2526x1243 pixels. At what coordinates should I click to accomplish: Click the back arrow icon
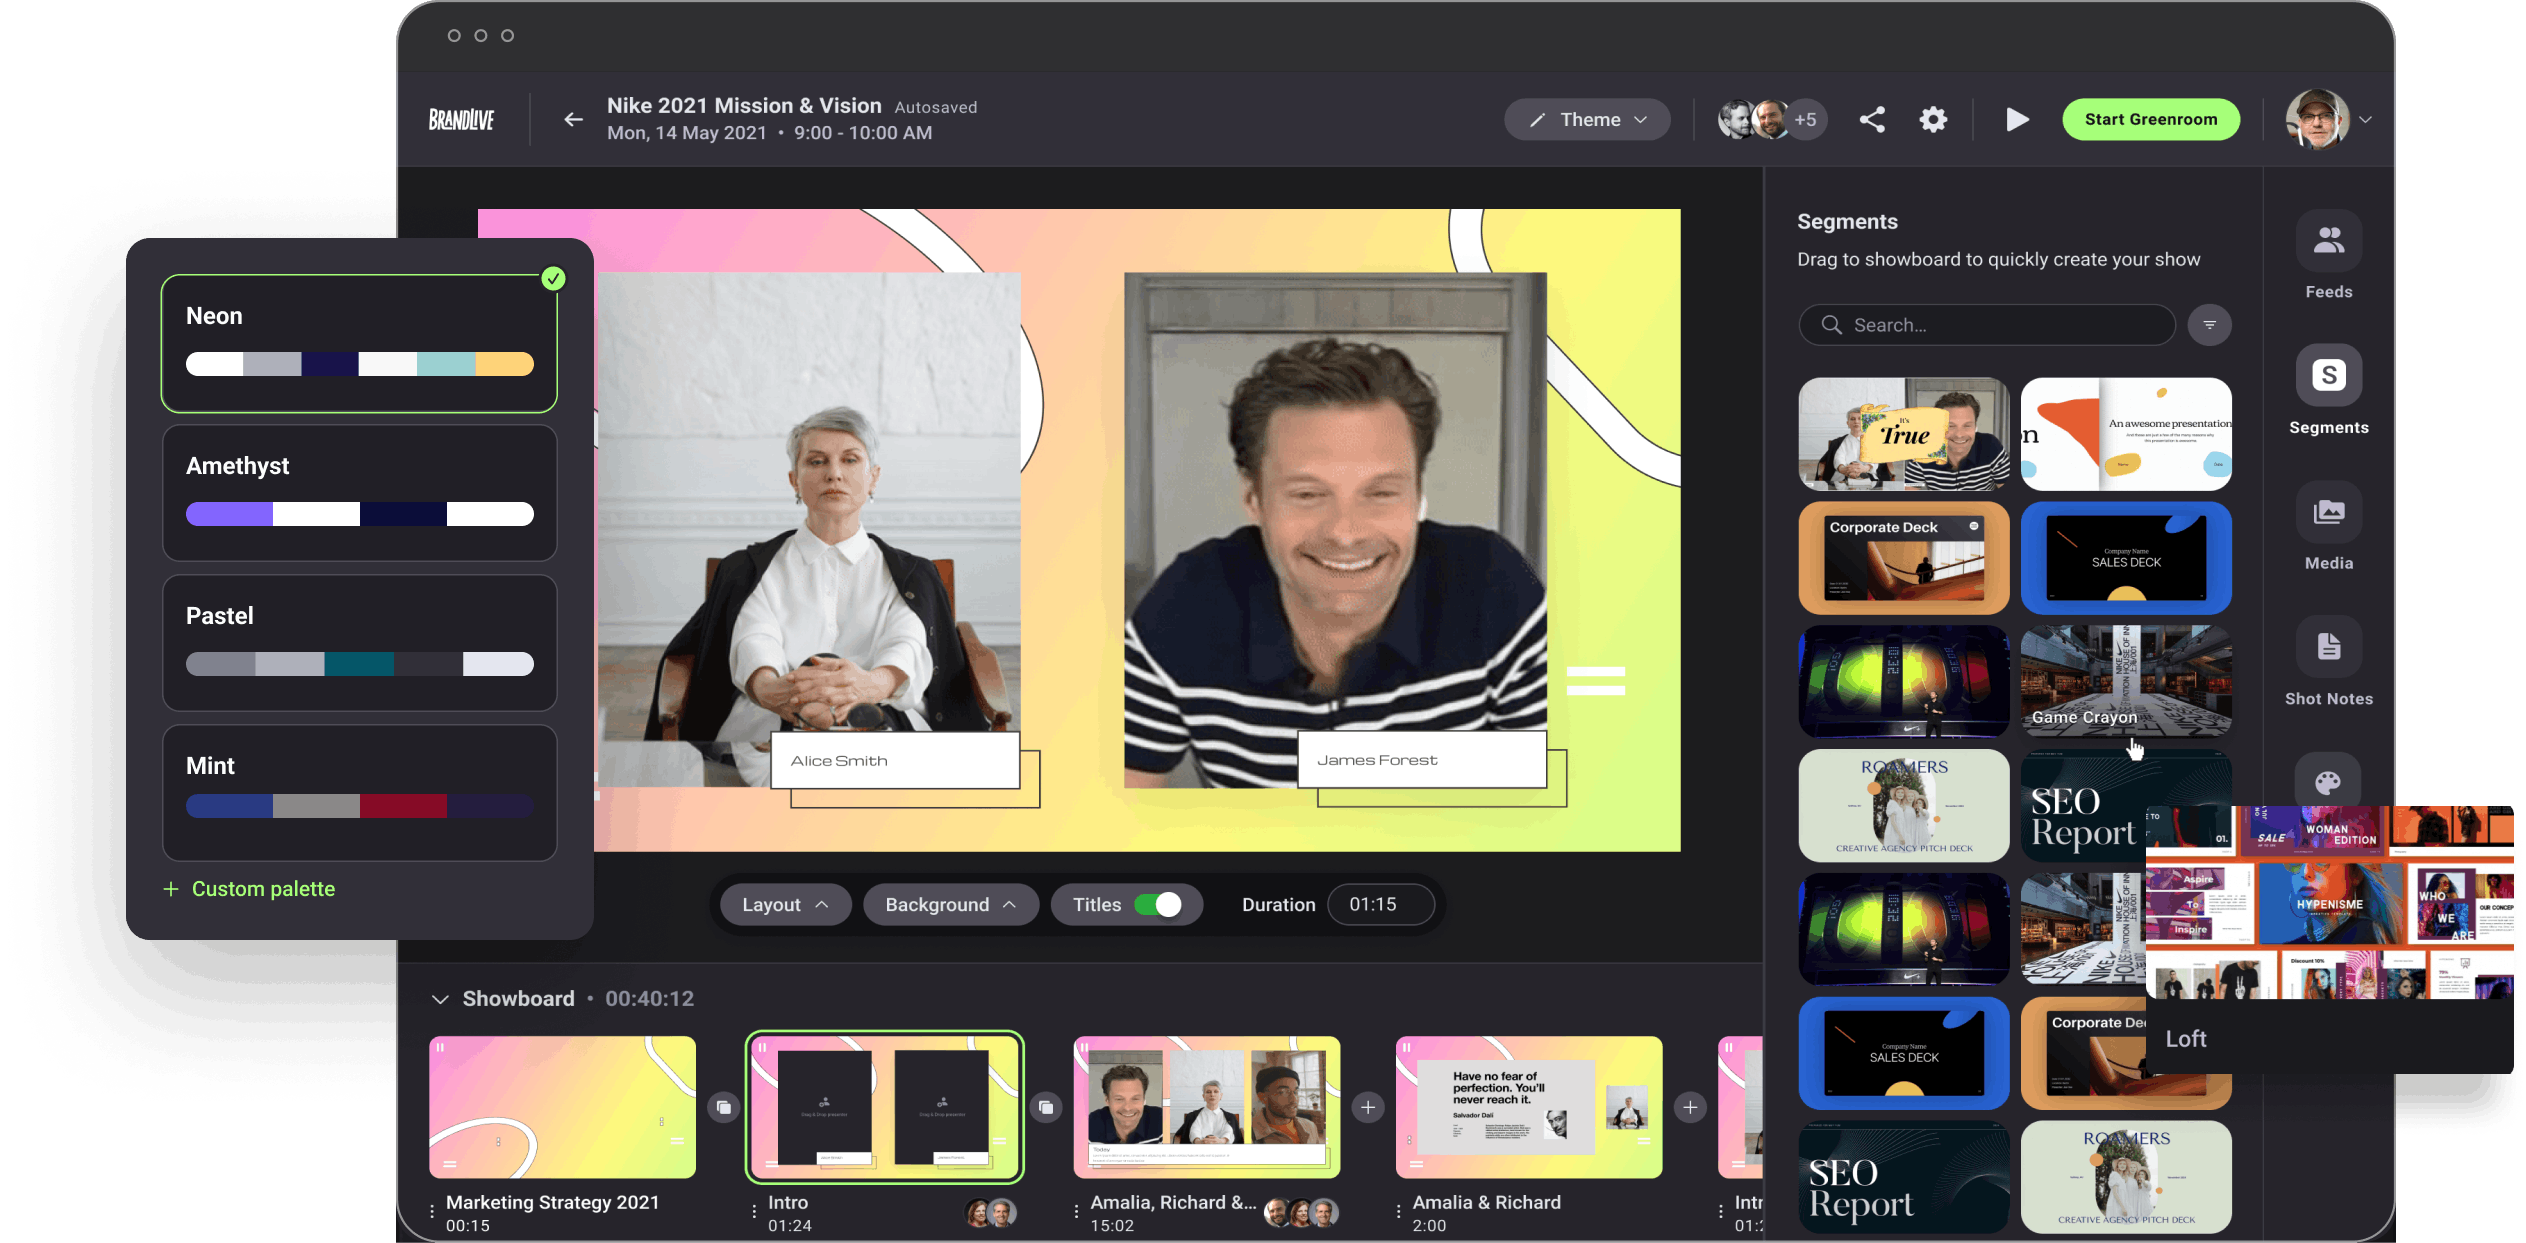pyautogui.click(x=573, y=120)
